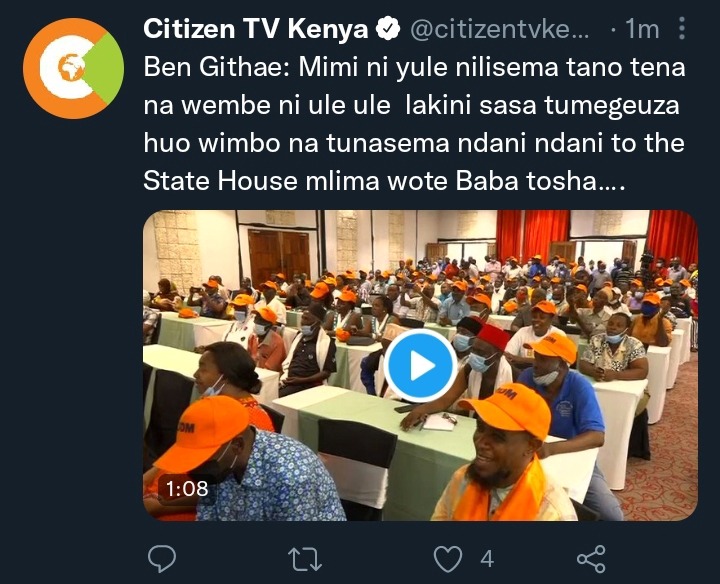720x584 pixels.
Task: Click the Citizen TV Kenya display name
Action: (x=256, y=29)
